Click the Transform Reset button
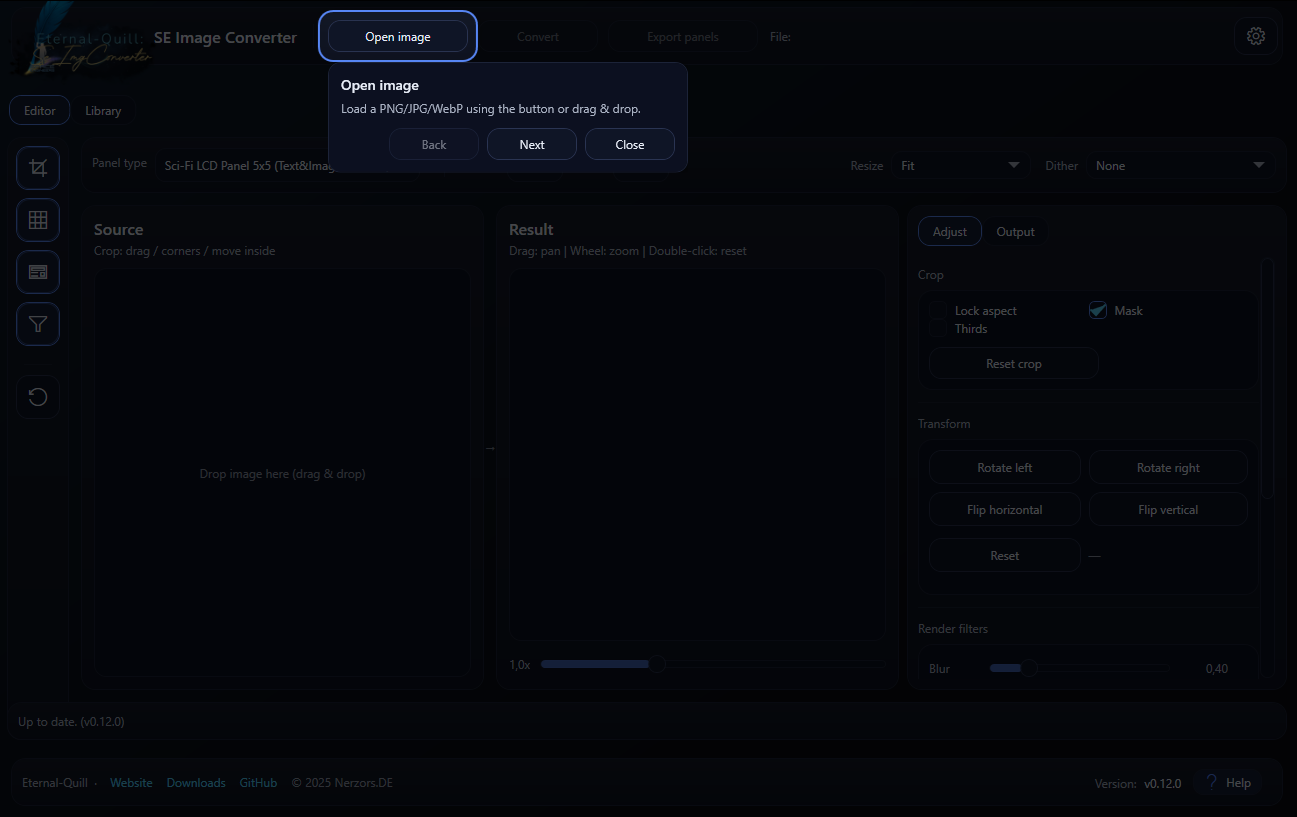Viewport: 1297px width, 817px height. (1005, 556)
